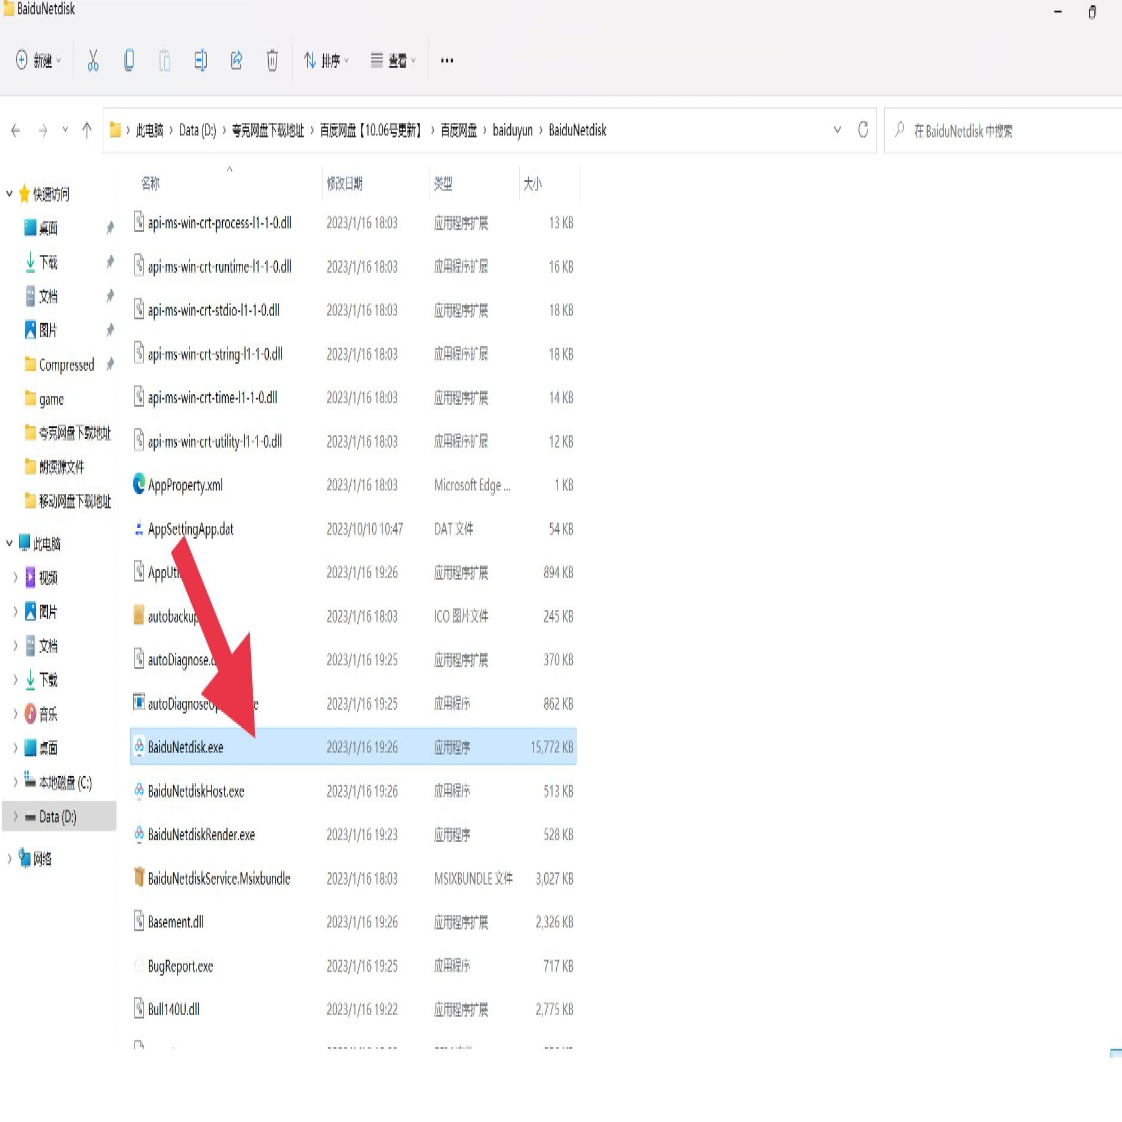
Task: Go back using the left arrow
Action: (x=16, y=130)
